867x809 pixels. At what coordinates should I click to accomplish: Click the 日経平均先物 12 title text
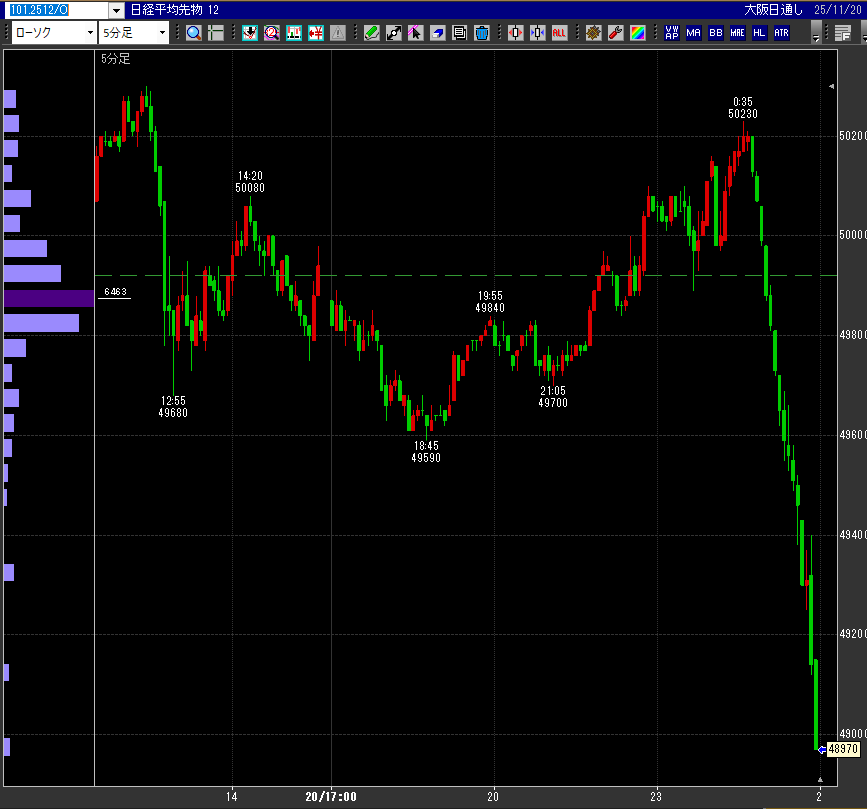click(175, 10)
